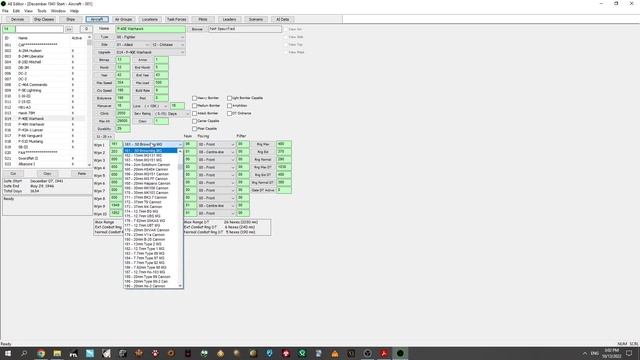Screen dimensions: 640x360
Task: Collapse the Wpn 1 weapon dropdown
Action: 180,144
